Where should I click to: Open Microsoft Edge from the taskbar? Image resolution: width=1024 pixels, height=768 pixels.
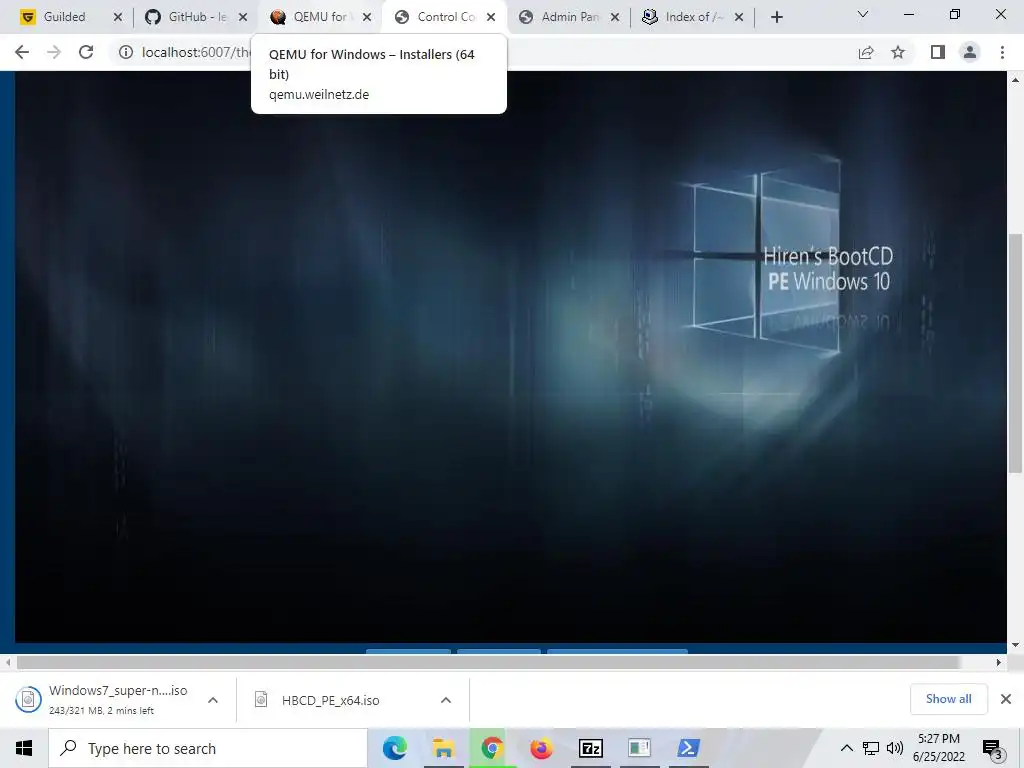pyautogui.click(x=394, y=748)
